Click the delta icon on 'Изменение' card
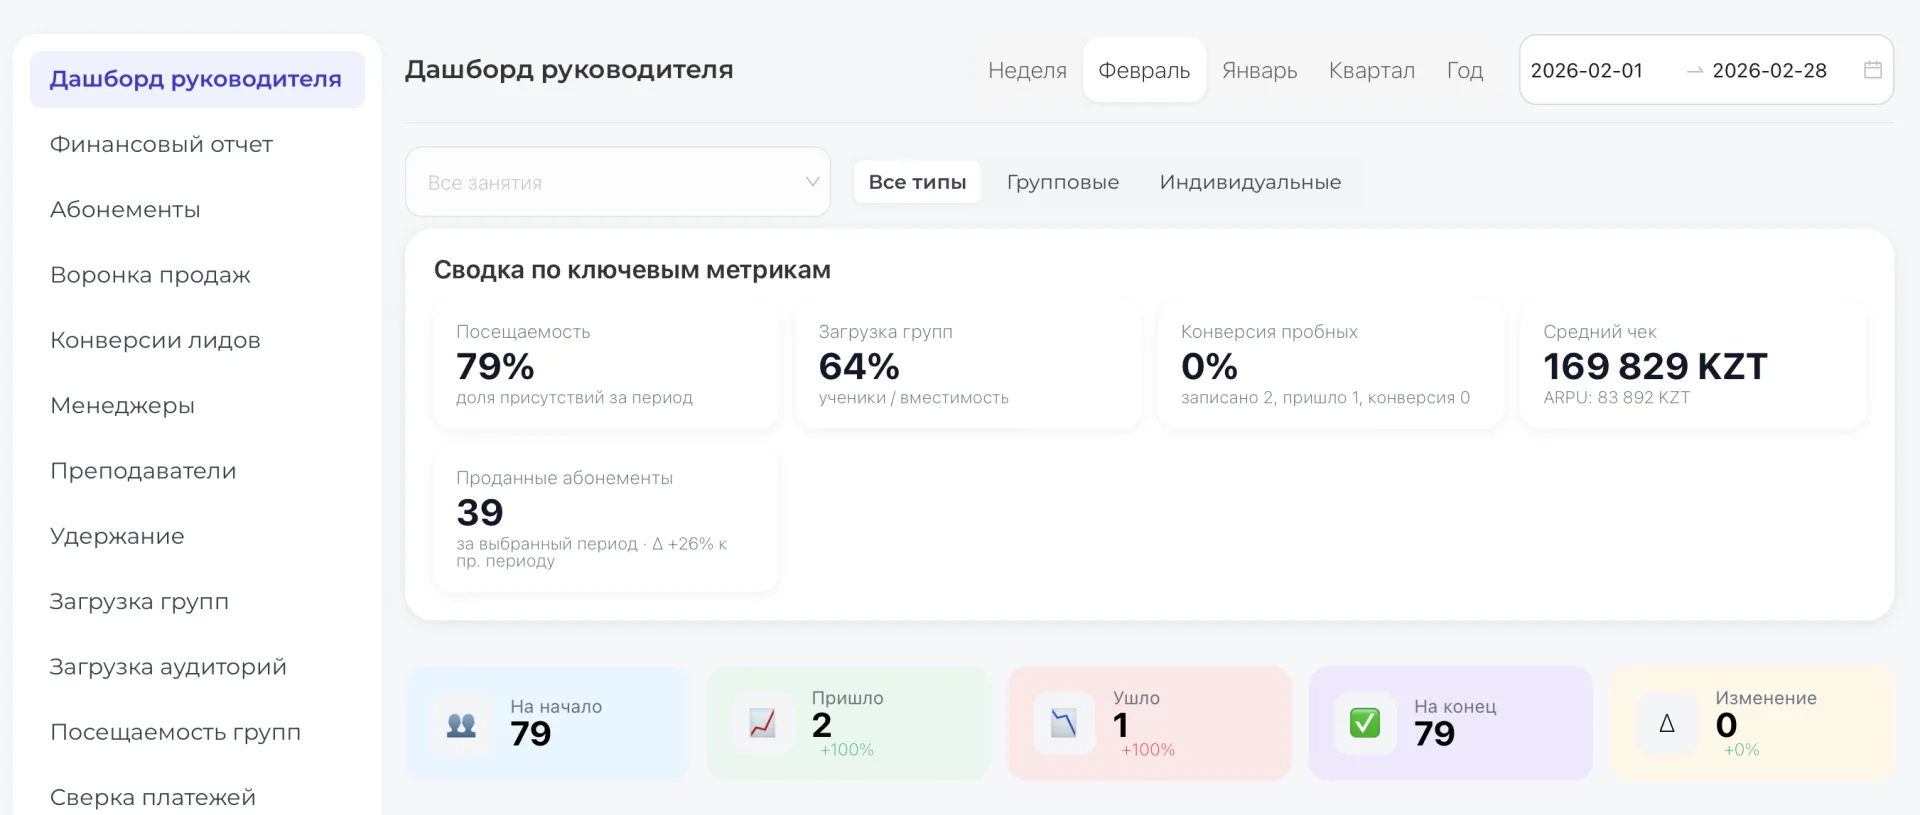 [x=1667, y=724]
